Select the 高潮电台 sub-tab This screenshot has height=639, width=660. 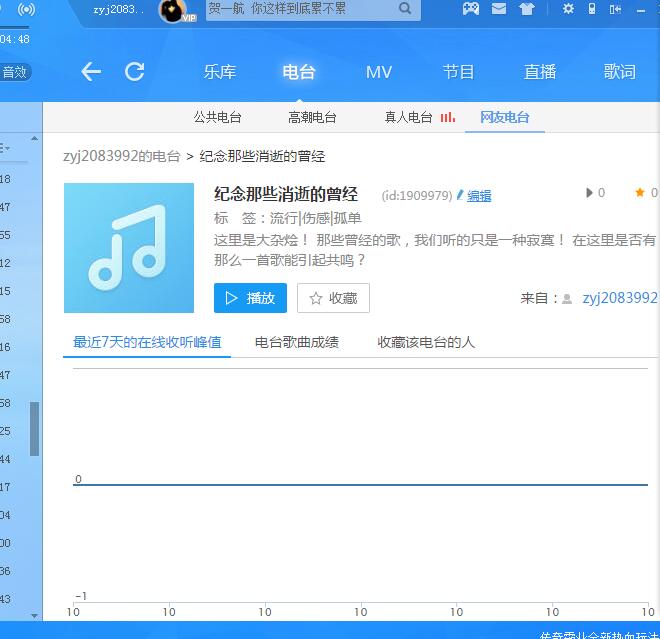(312, 117)
